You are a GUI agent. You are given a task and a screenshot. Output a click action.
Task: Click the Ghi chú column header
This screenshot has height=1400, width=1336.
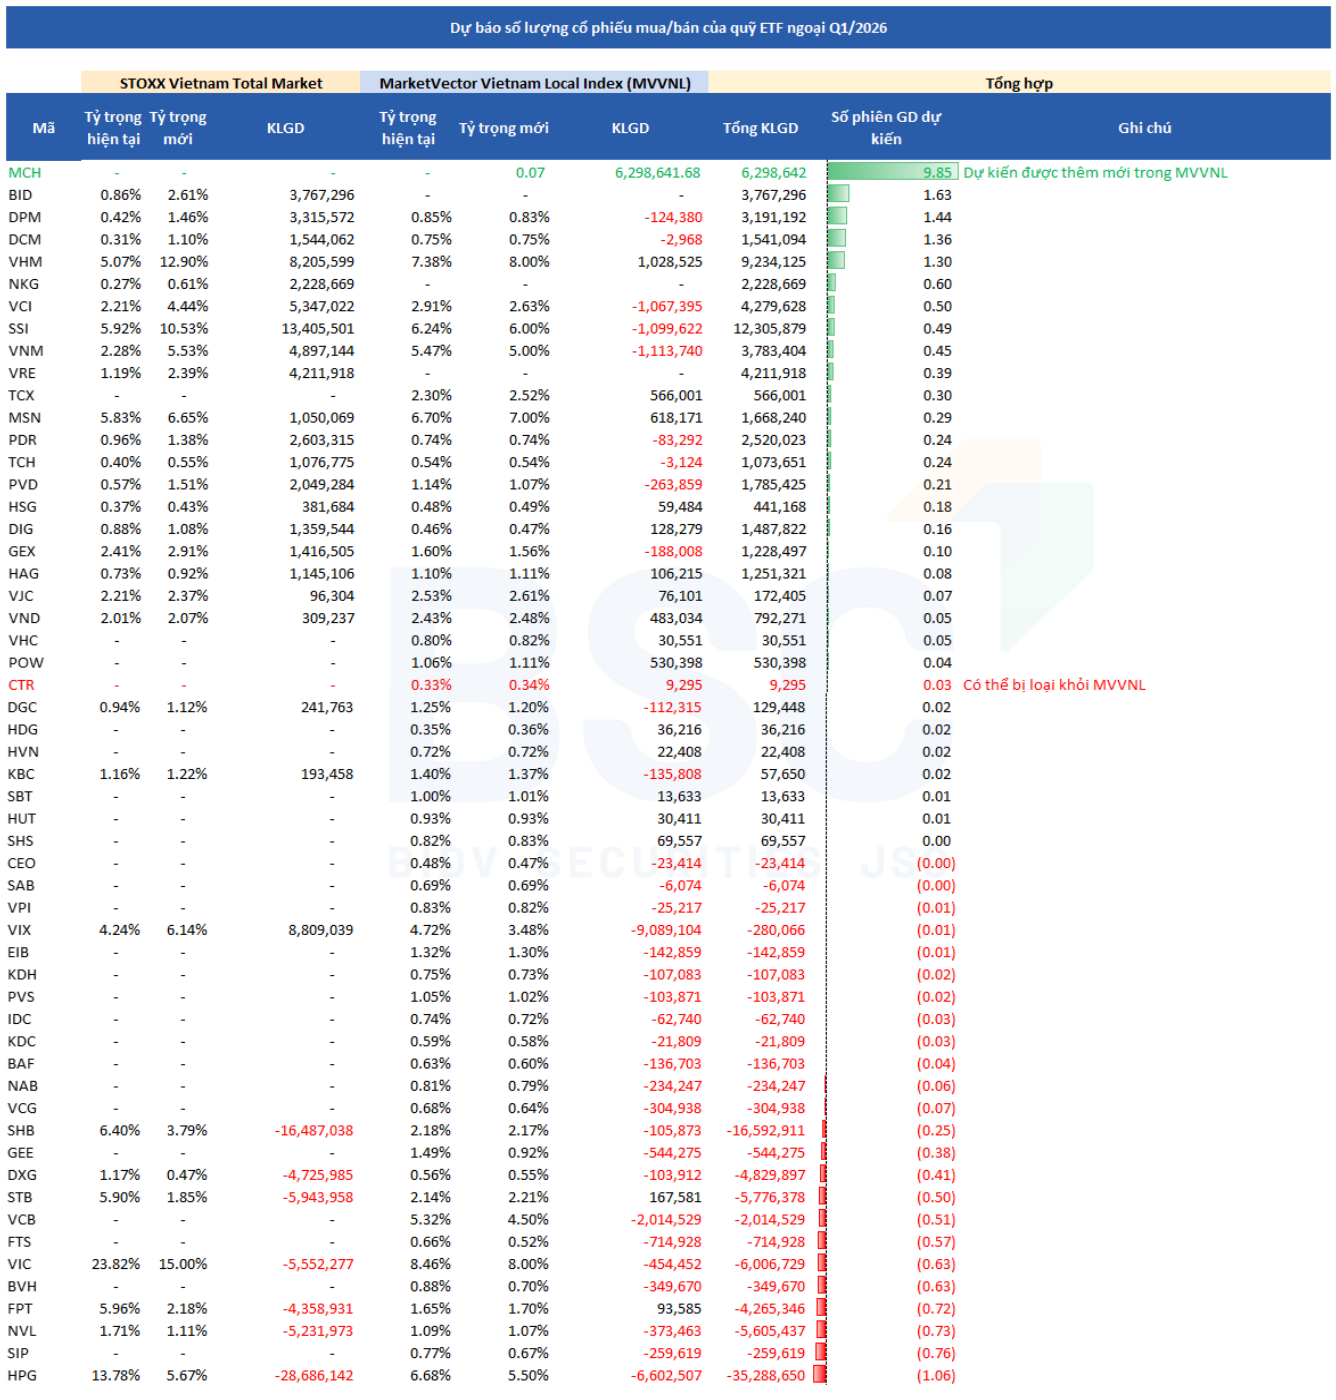coord(1144,128)
